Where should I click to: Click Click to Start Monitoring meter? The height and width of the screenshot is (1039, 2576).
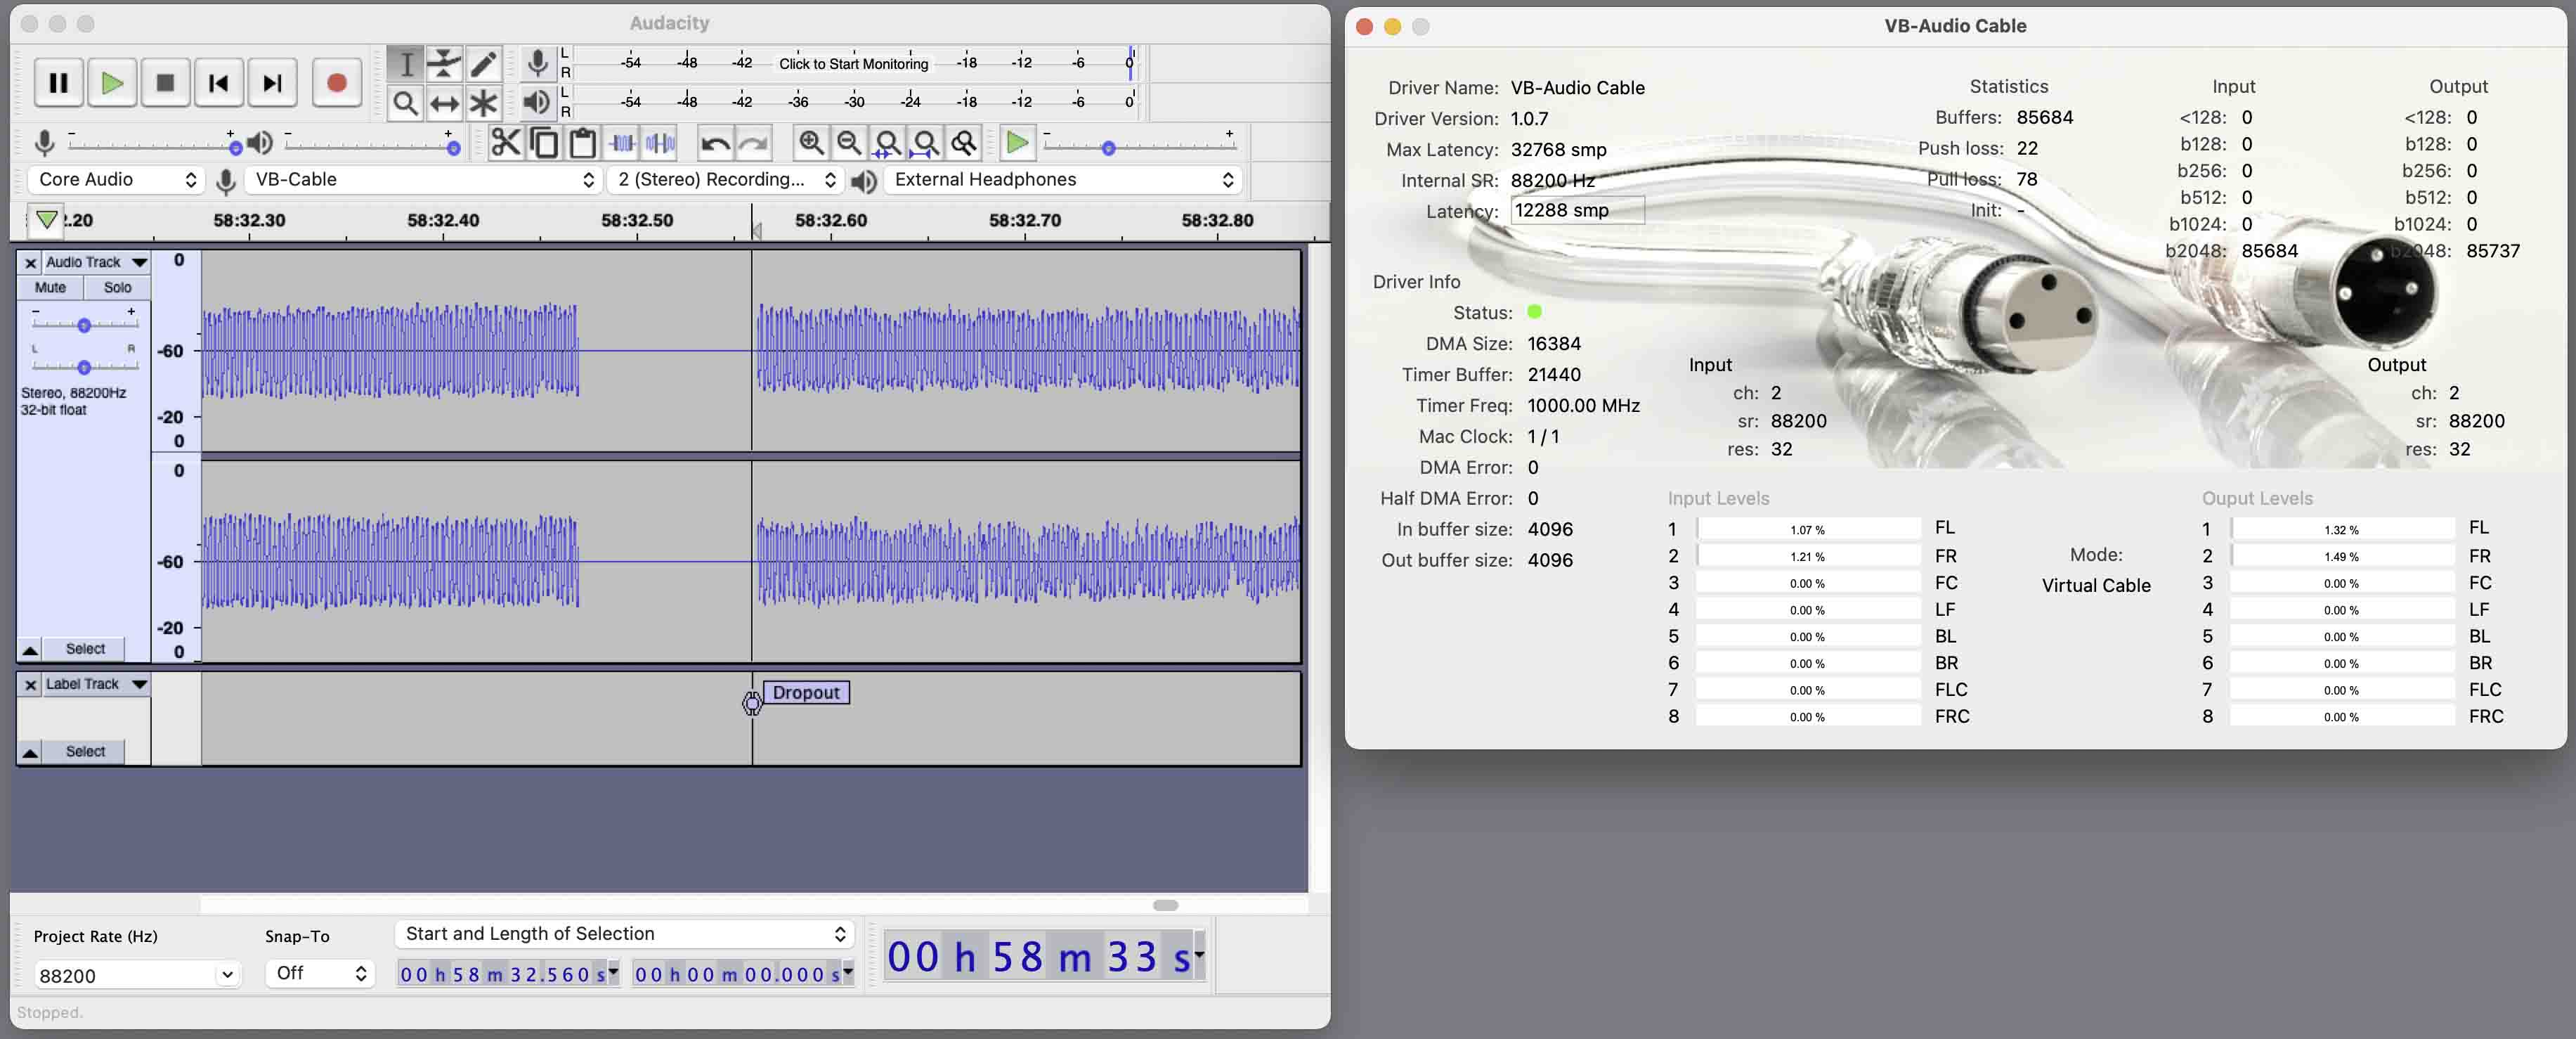pyautogui.click(x=853, y=63)
